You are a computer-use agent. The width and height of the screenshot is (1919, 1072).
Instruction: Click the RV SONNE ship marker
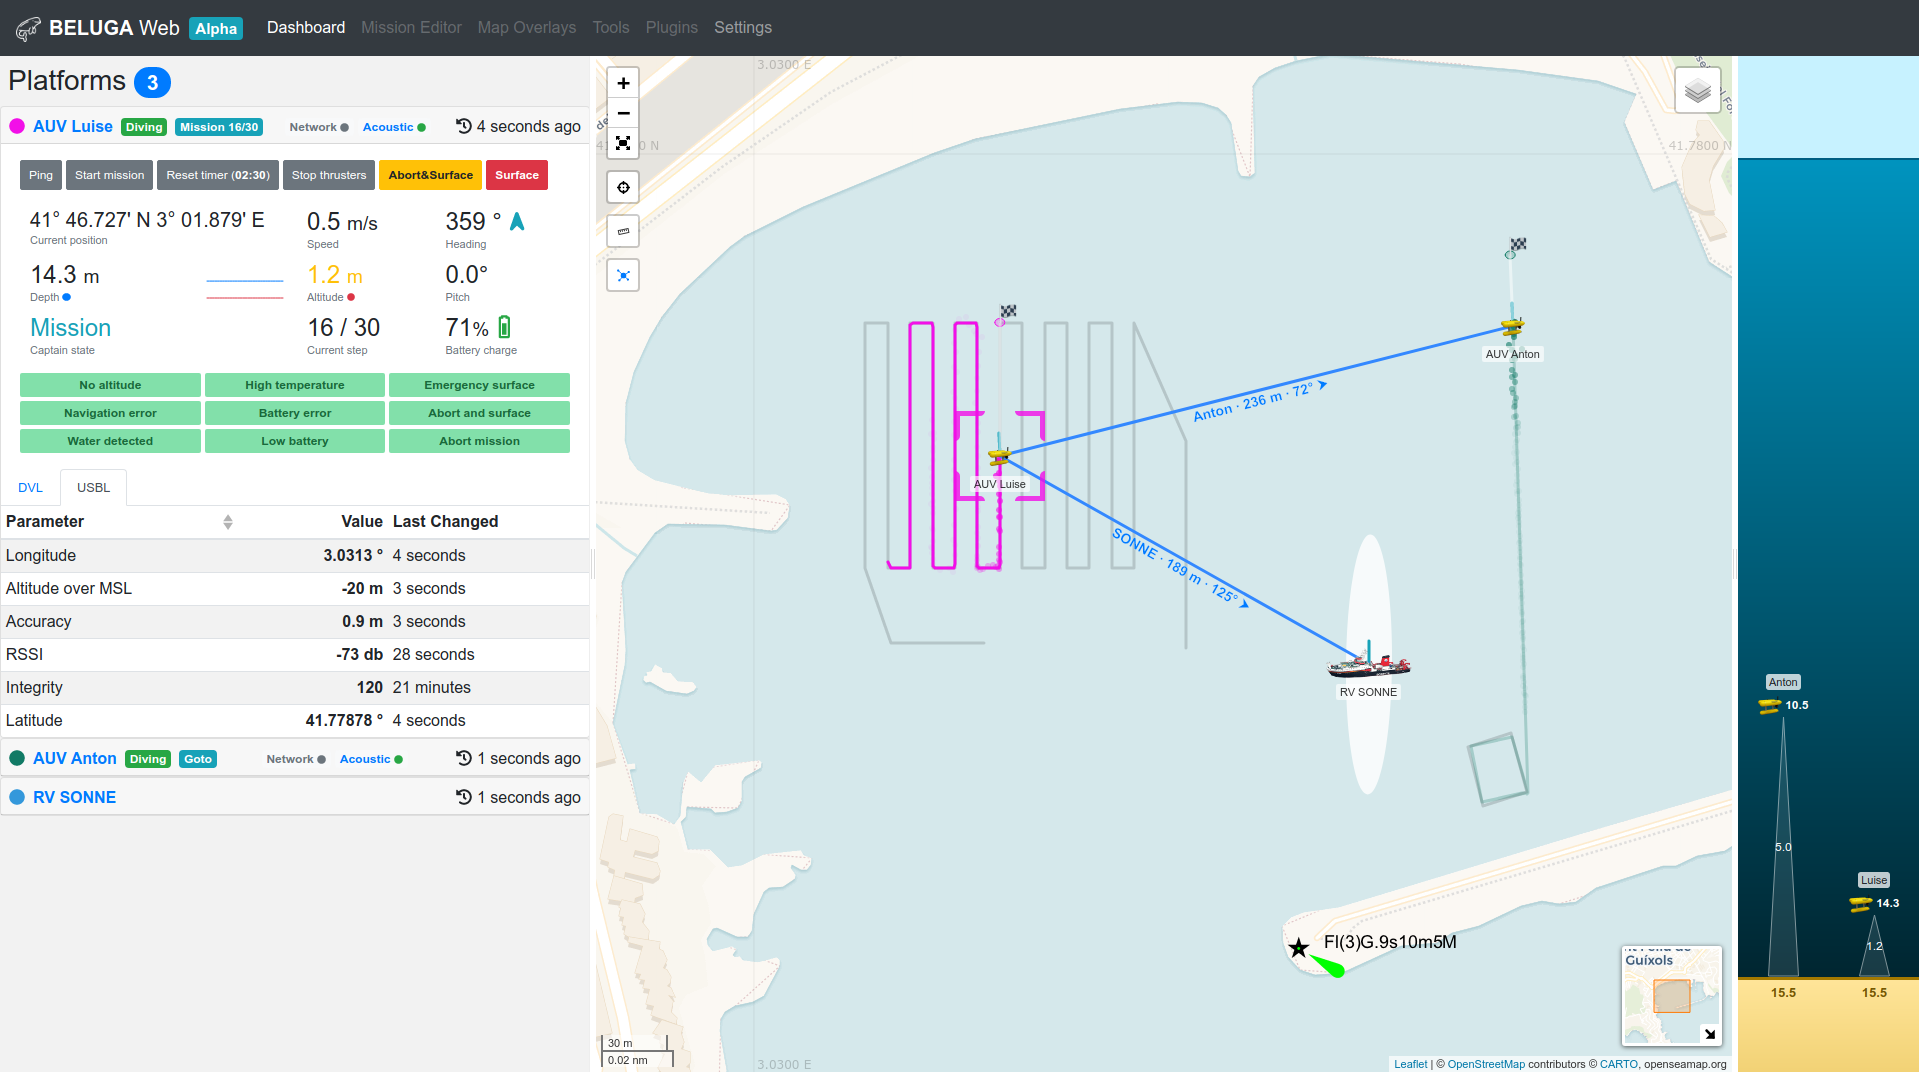tap(1368, 664)
